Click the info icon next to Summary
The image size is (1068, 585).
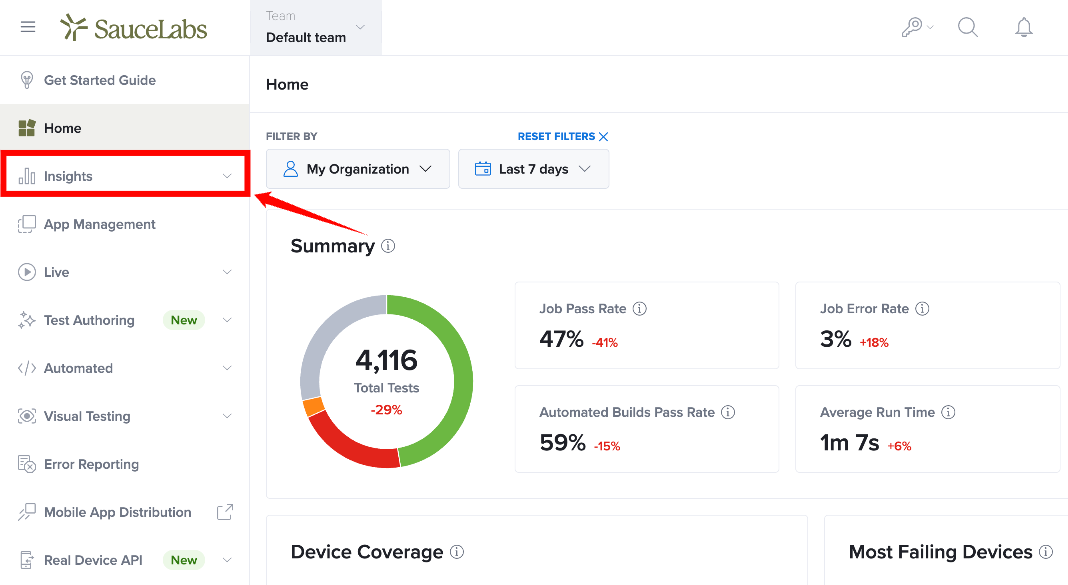click(x=388, y=246)
